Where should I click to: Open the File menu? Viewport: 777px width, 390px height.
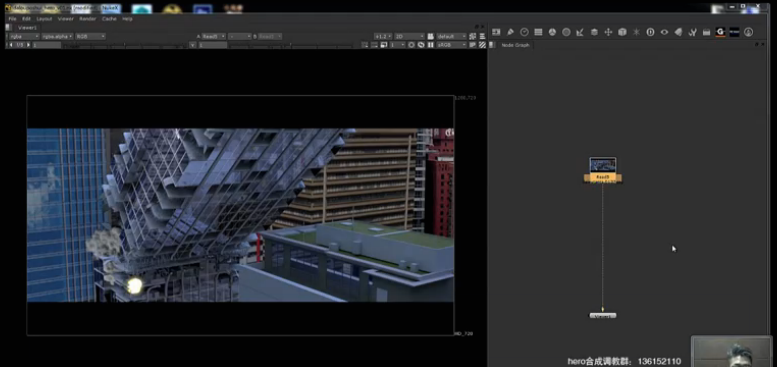pyautogui.click(x=12, y=19)
